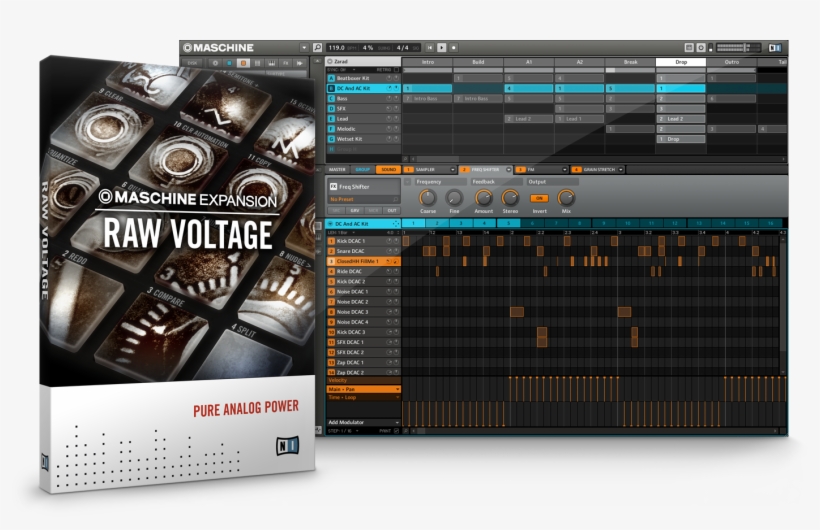This screenshot has height=530, width=820.
Task: Select the A1 scene
Action: coord(529,62)
